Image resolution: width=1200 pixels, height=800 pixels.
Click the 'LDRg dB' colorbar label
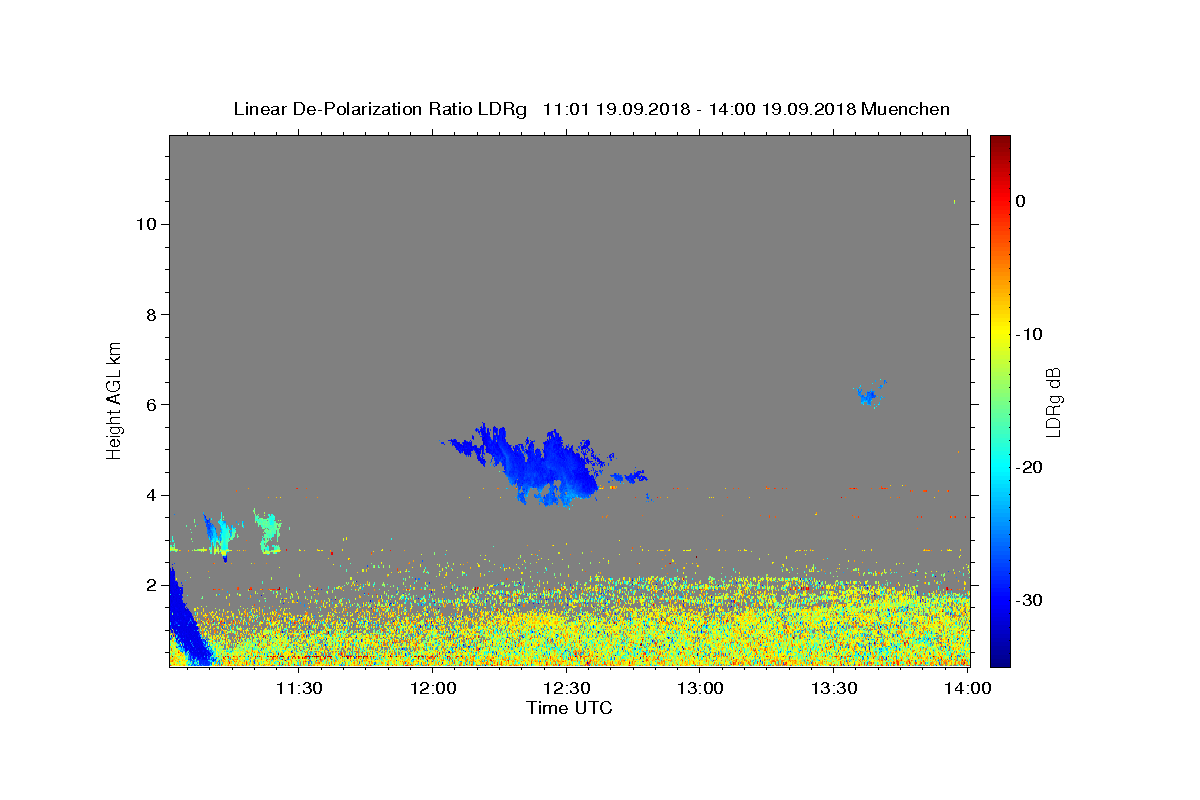coord(1053,401)
